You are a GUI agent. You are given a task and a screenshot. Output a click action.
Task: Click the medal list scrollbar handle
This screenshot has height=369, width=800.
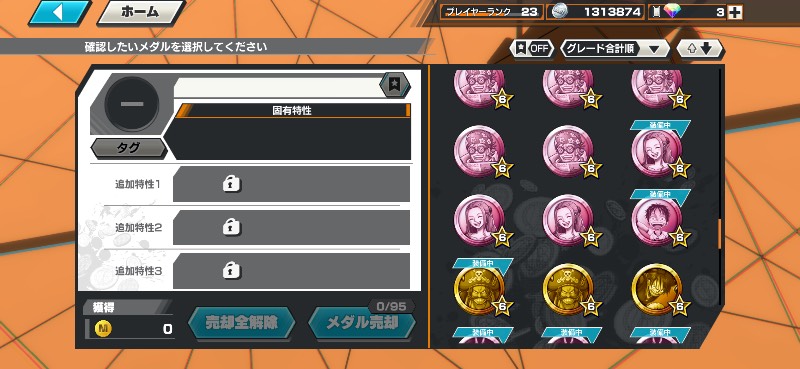(x=720, y=233)
